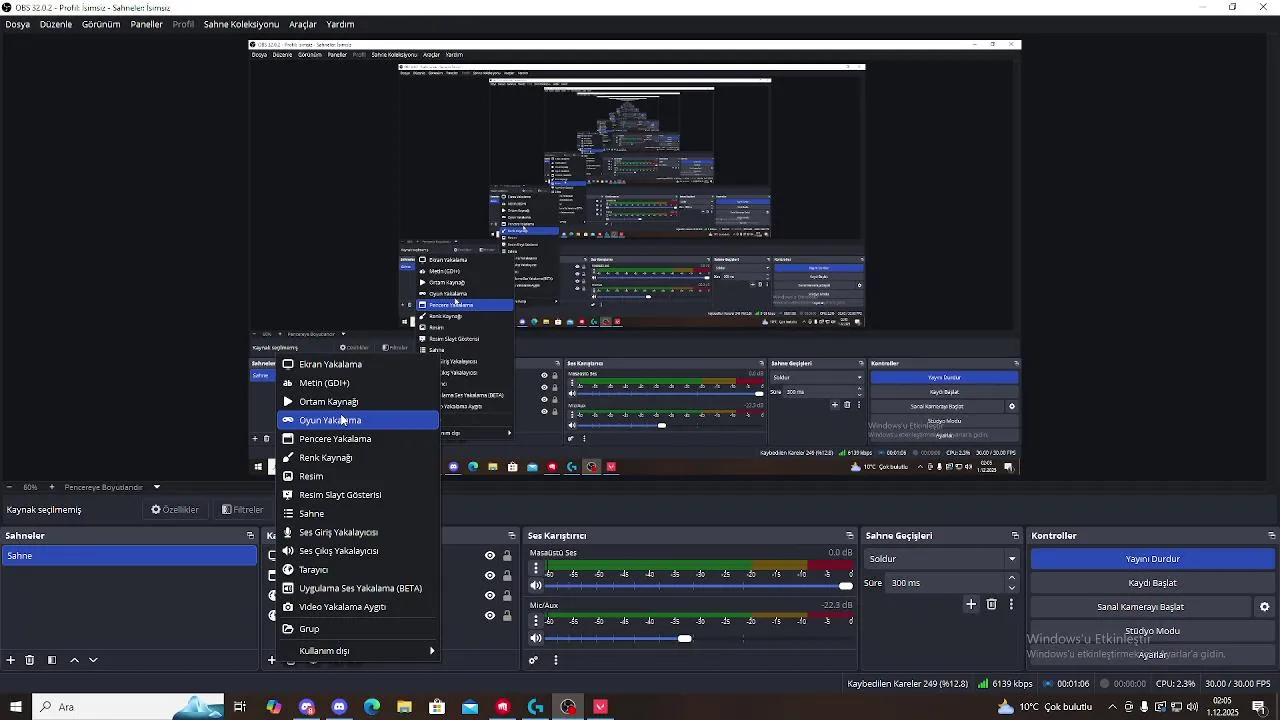Undock the Kontroller panel with its float icon
The width and height of the screenshot is (1280, 720).
click(x=1272, y=536)
